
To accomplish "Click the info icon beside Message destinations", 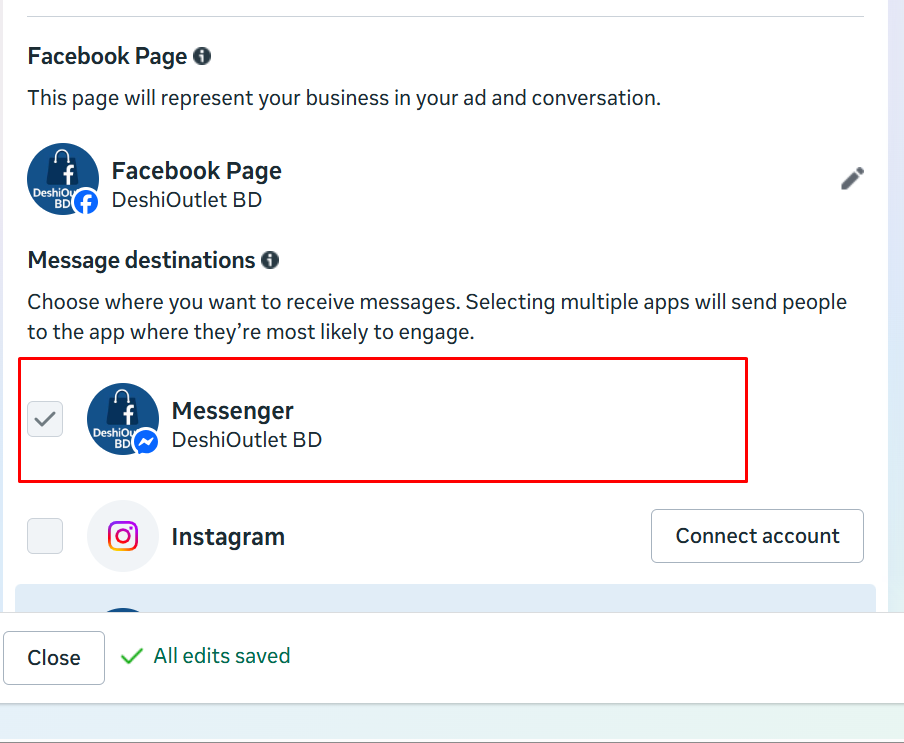I will (x=270, y=261).
